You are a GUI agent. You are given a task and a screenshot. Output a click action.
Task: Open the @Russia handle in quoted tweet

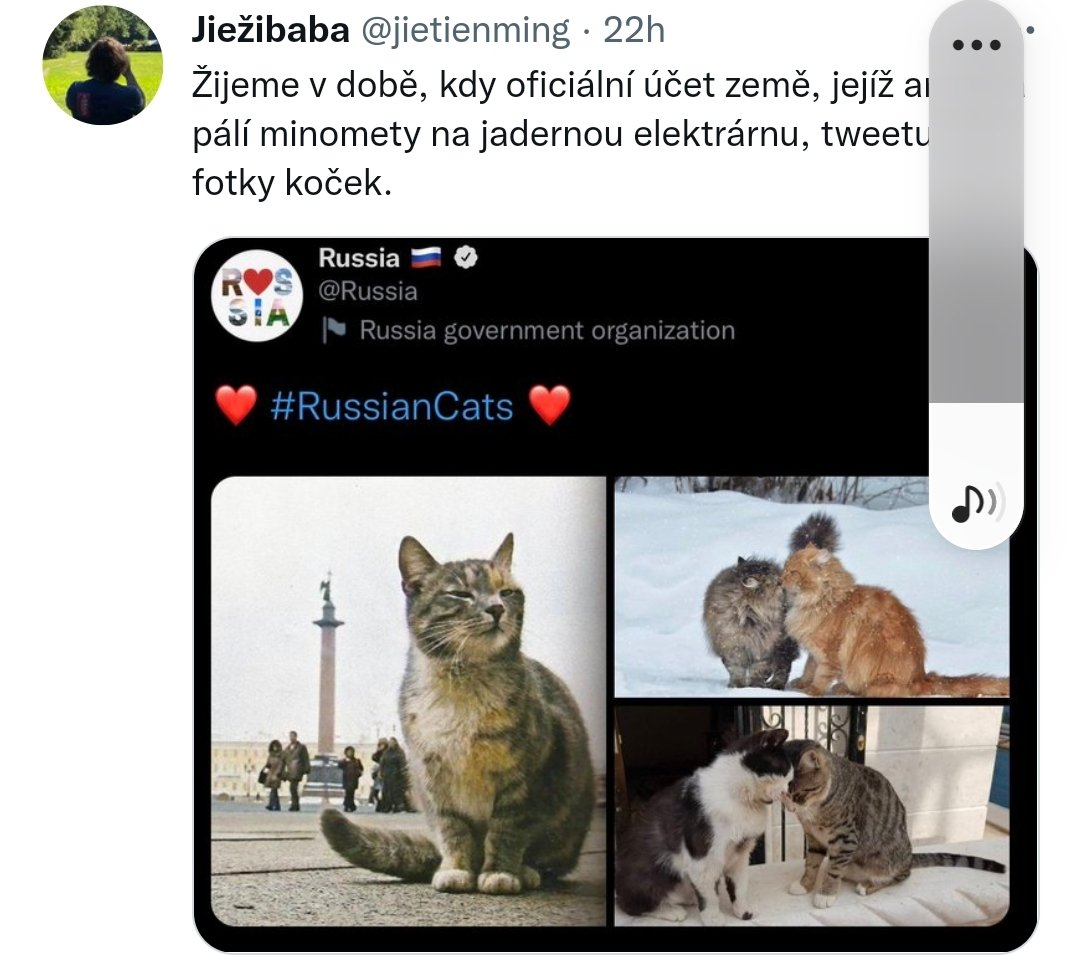coord(367,292)
